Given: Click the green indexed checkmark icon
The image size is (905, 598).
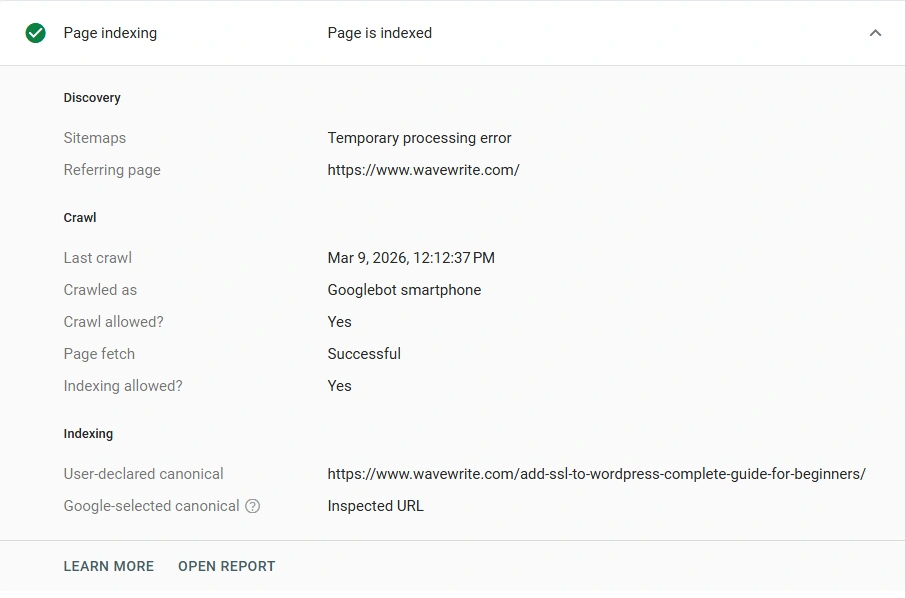Looking at the screenshot, I should tap(36, 33).
